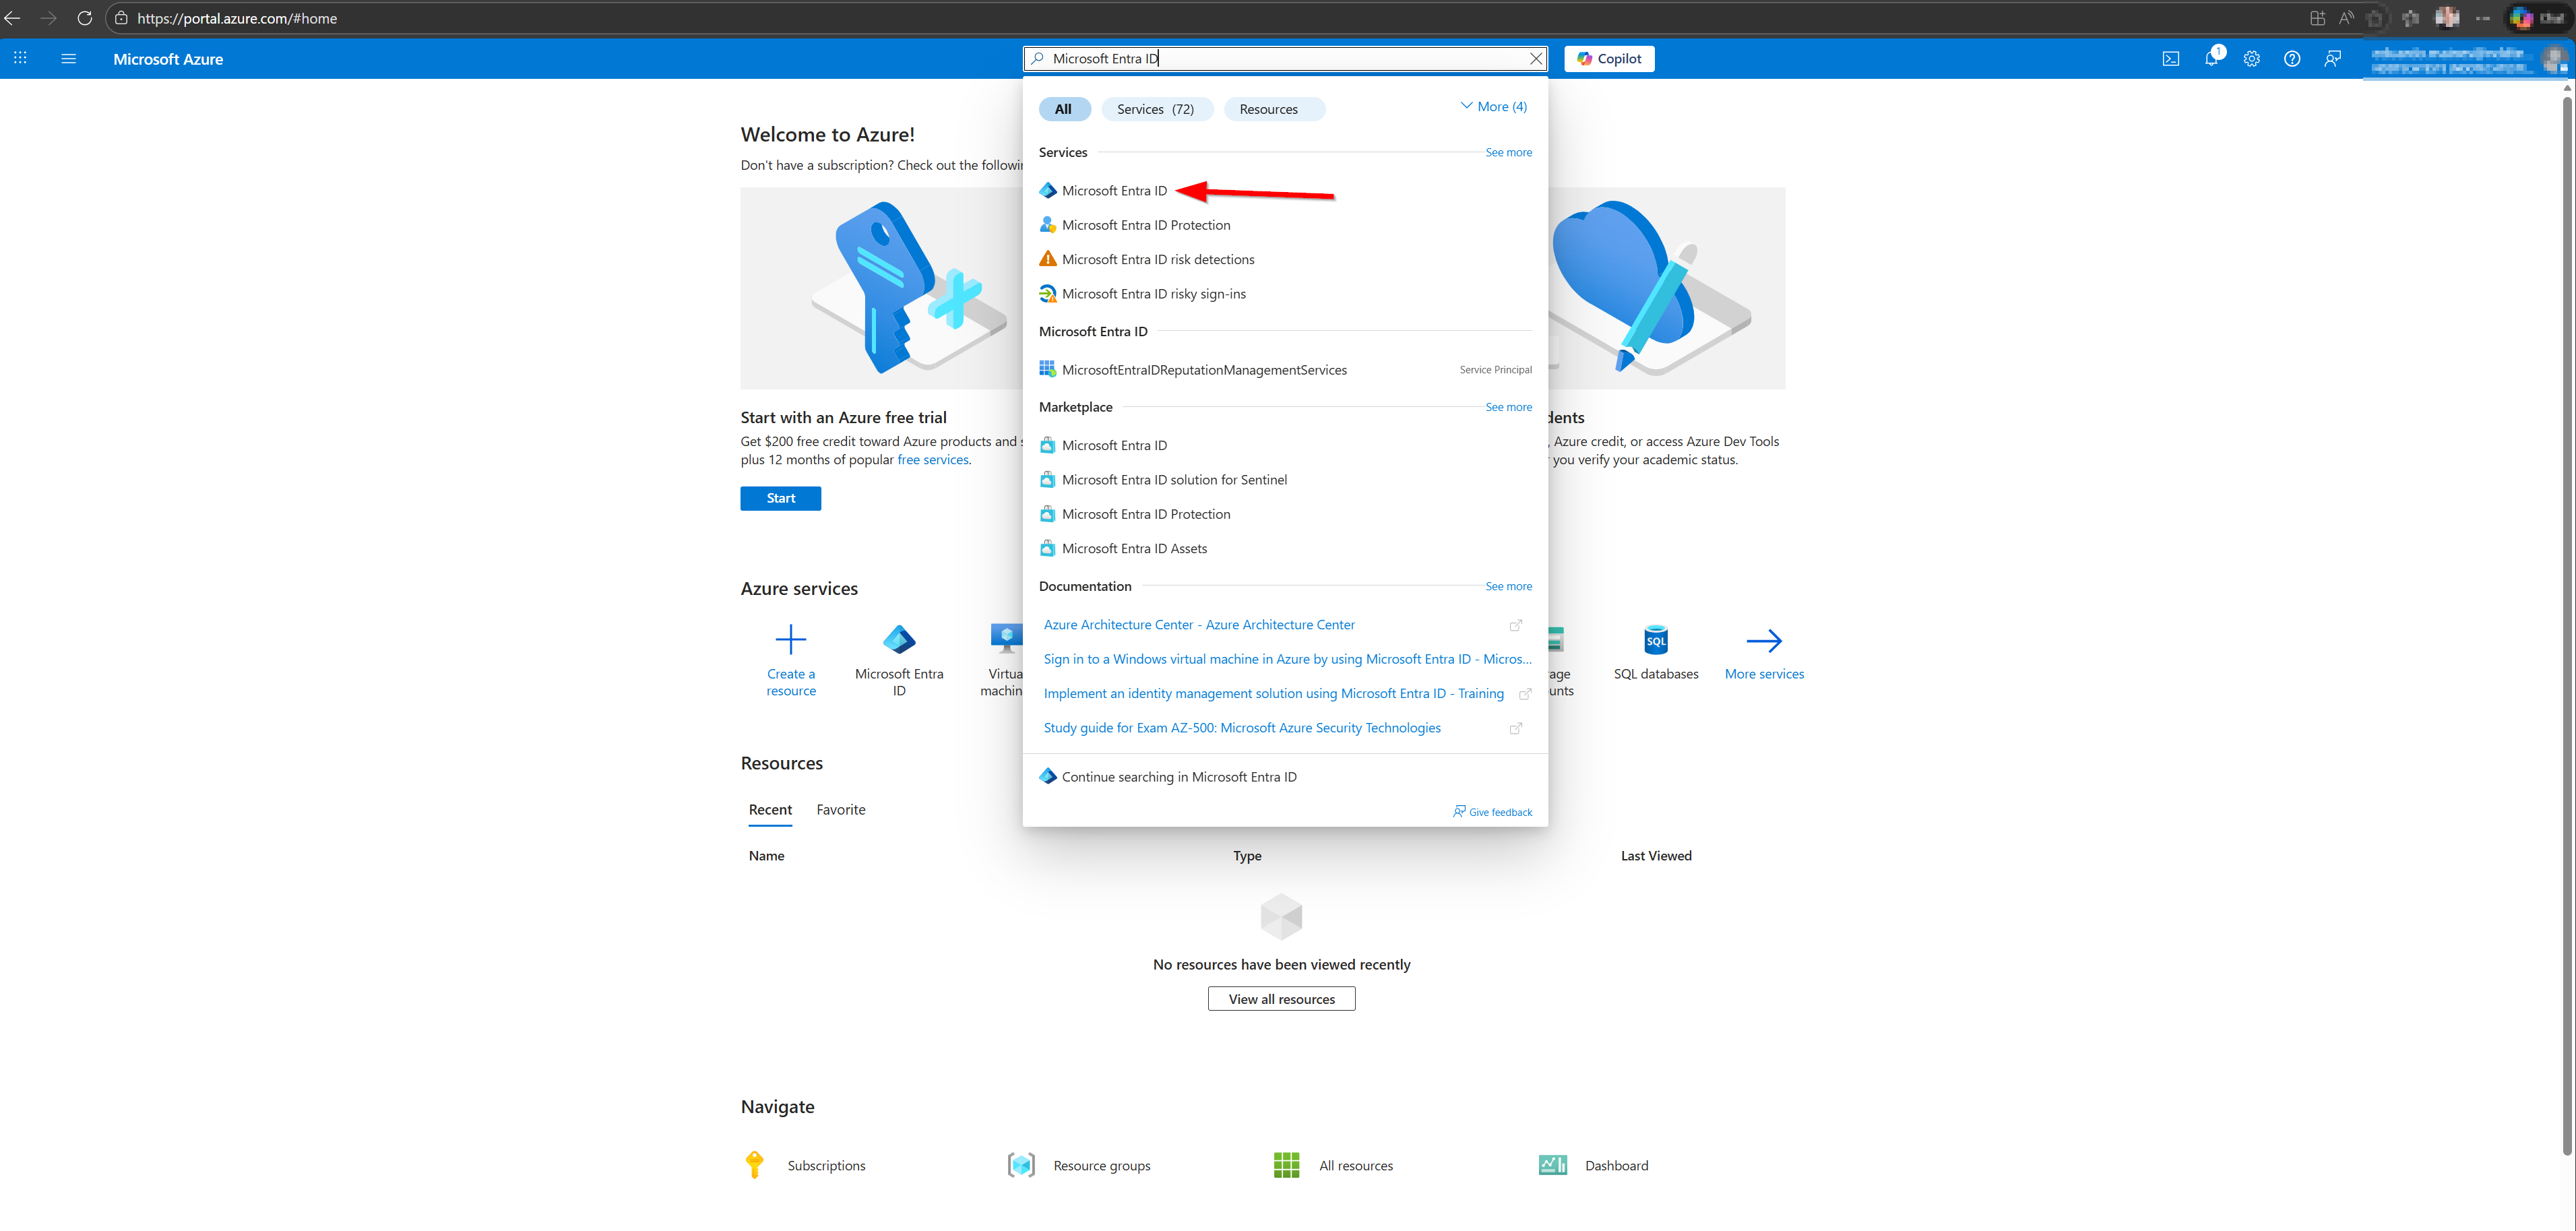The image size is (2576, 1231).
Task: Clear the search box with X
Action: (x=1535, y=59)
